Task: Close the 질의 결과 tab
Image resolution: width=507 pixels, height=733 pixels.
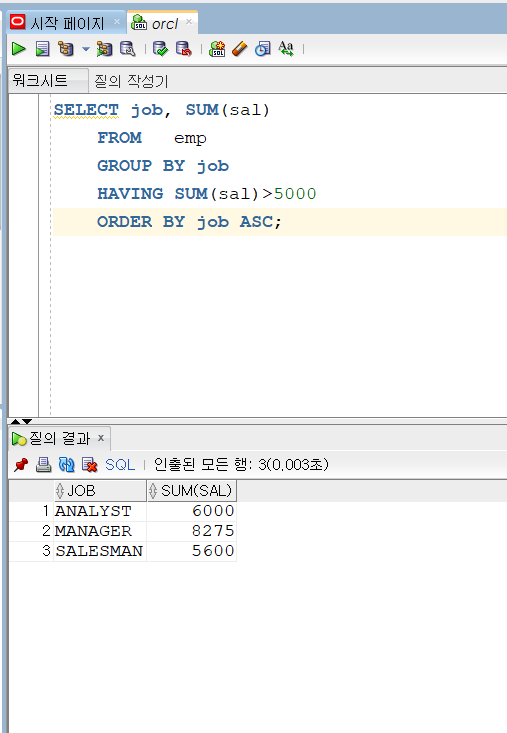Action: (100, 438)
